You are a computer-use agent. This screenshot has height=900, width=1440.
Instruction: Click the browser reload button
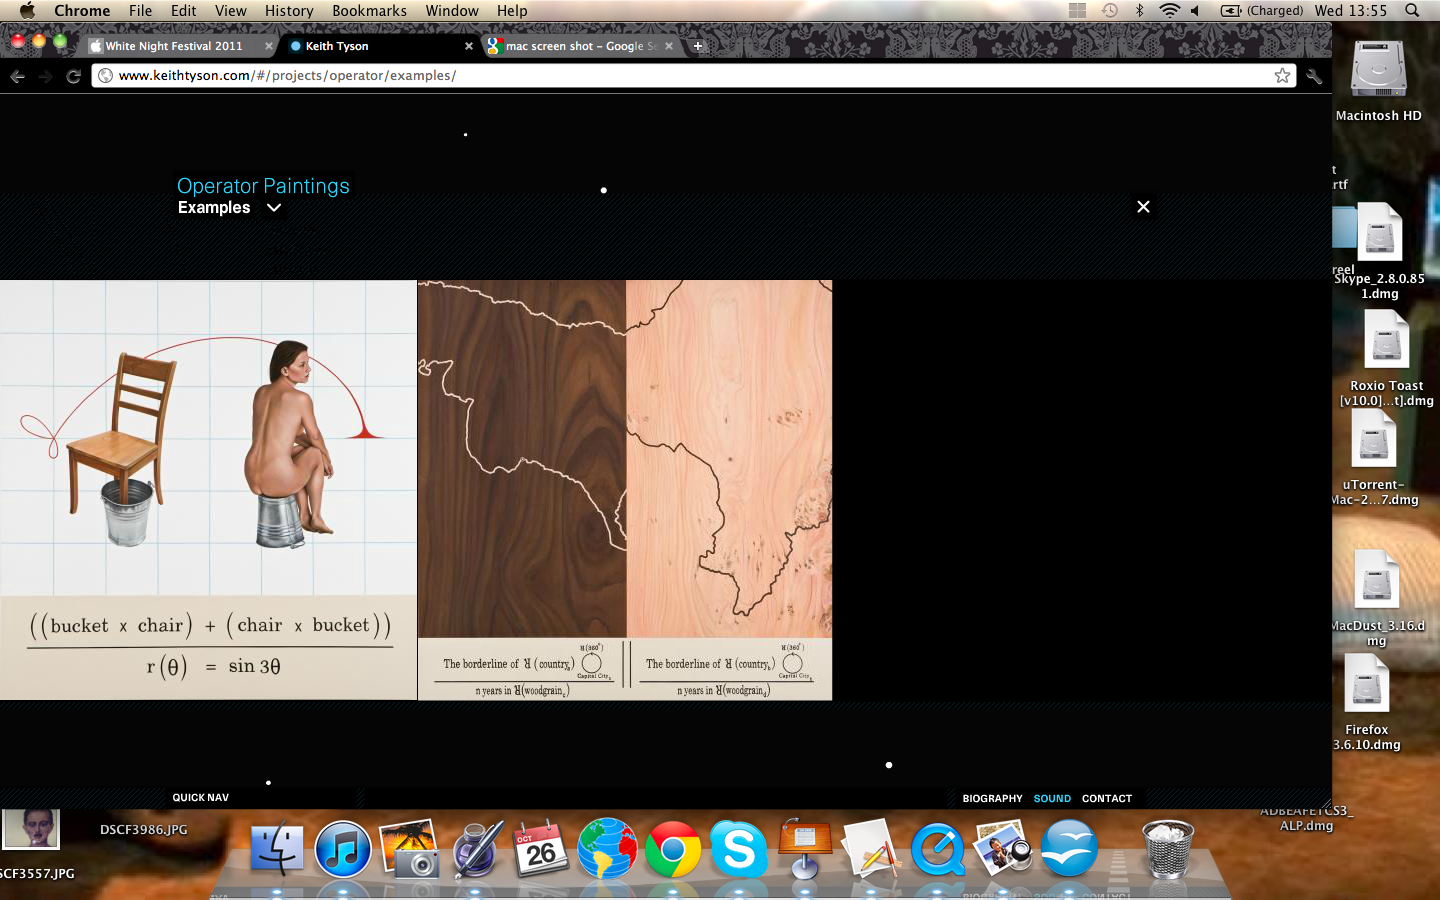pos(73,76)
